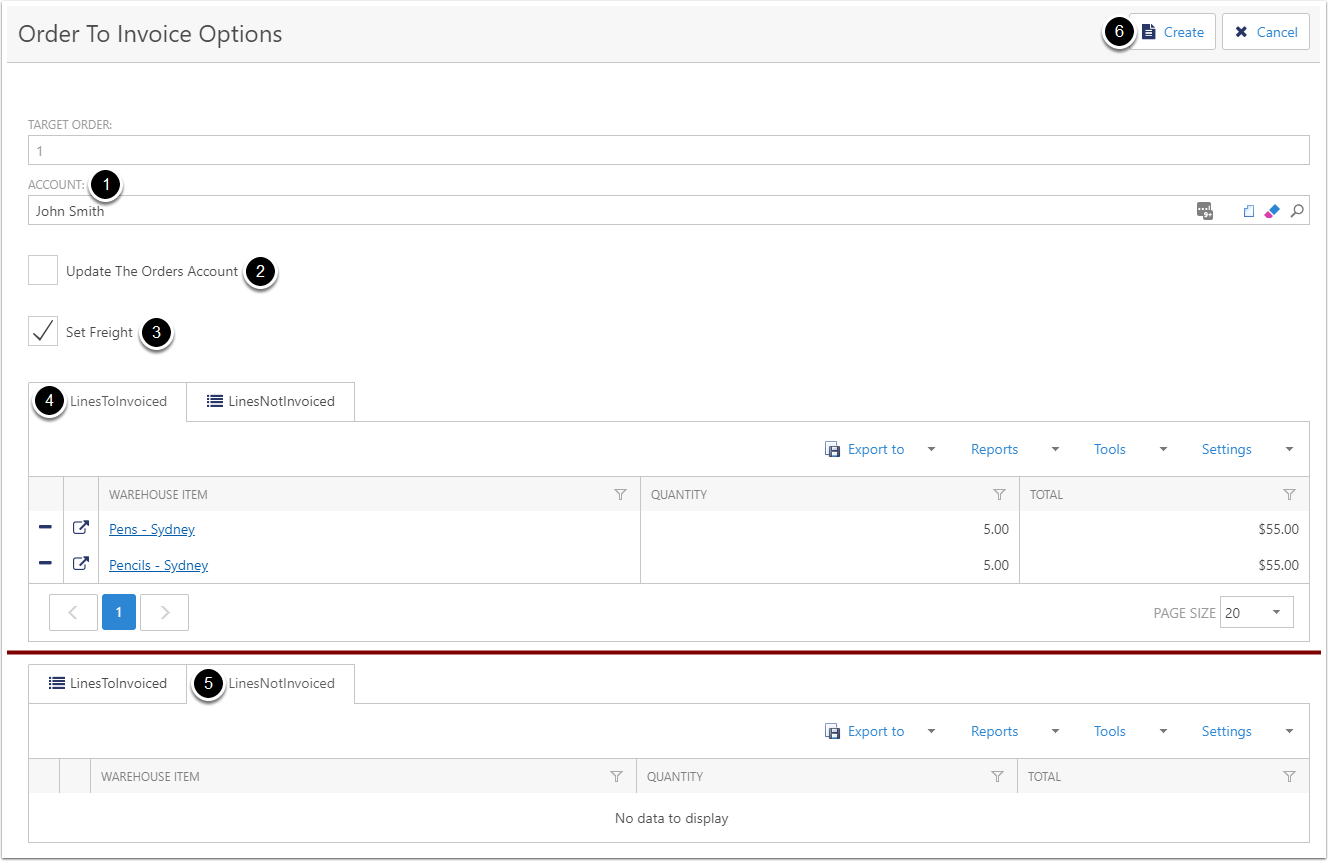Open the account picker ellipsis icon

[1205, 211]
